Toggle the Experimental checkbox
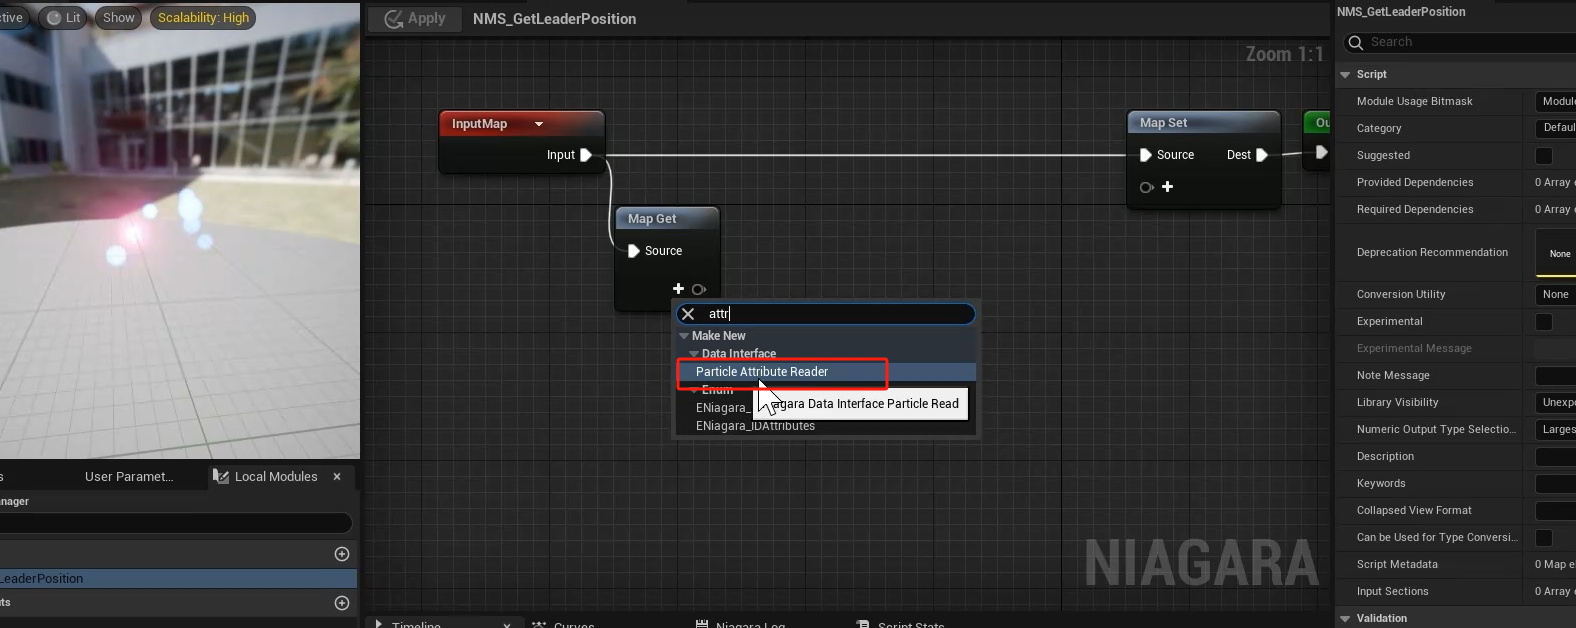 1544,322
